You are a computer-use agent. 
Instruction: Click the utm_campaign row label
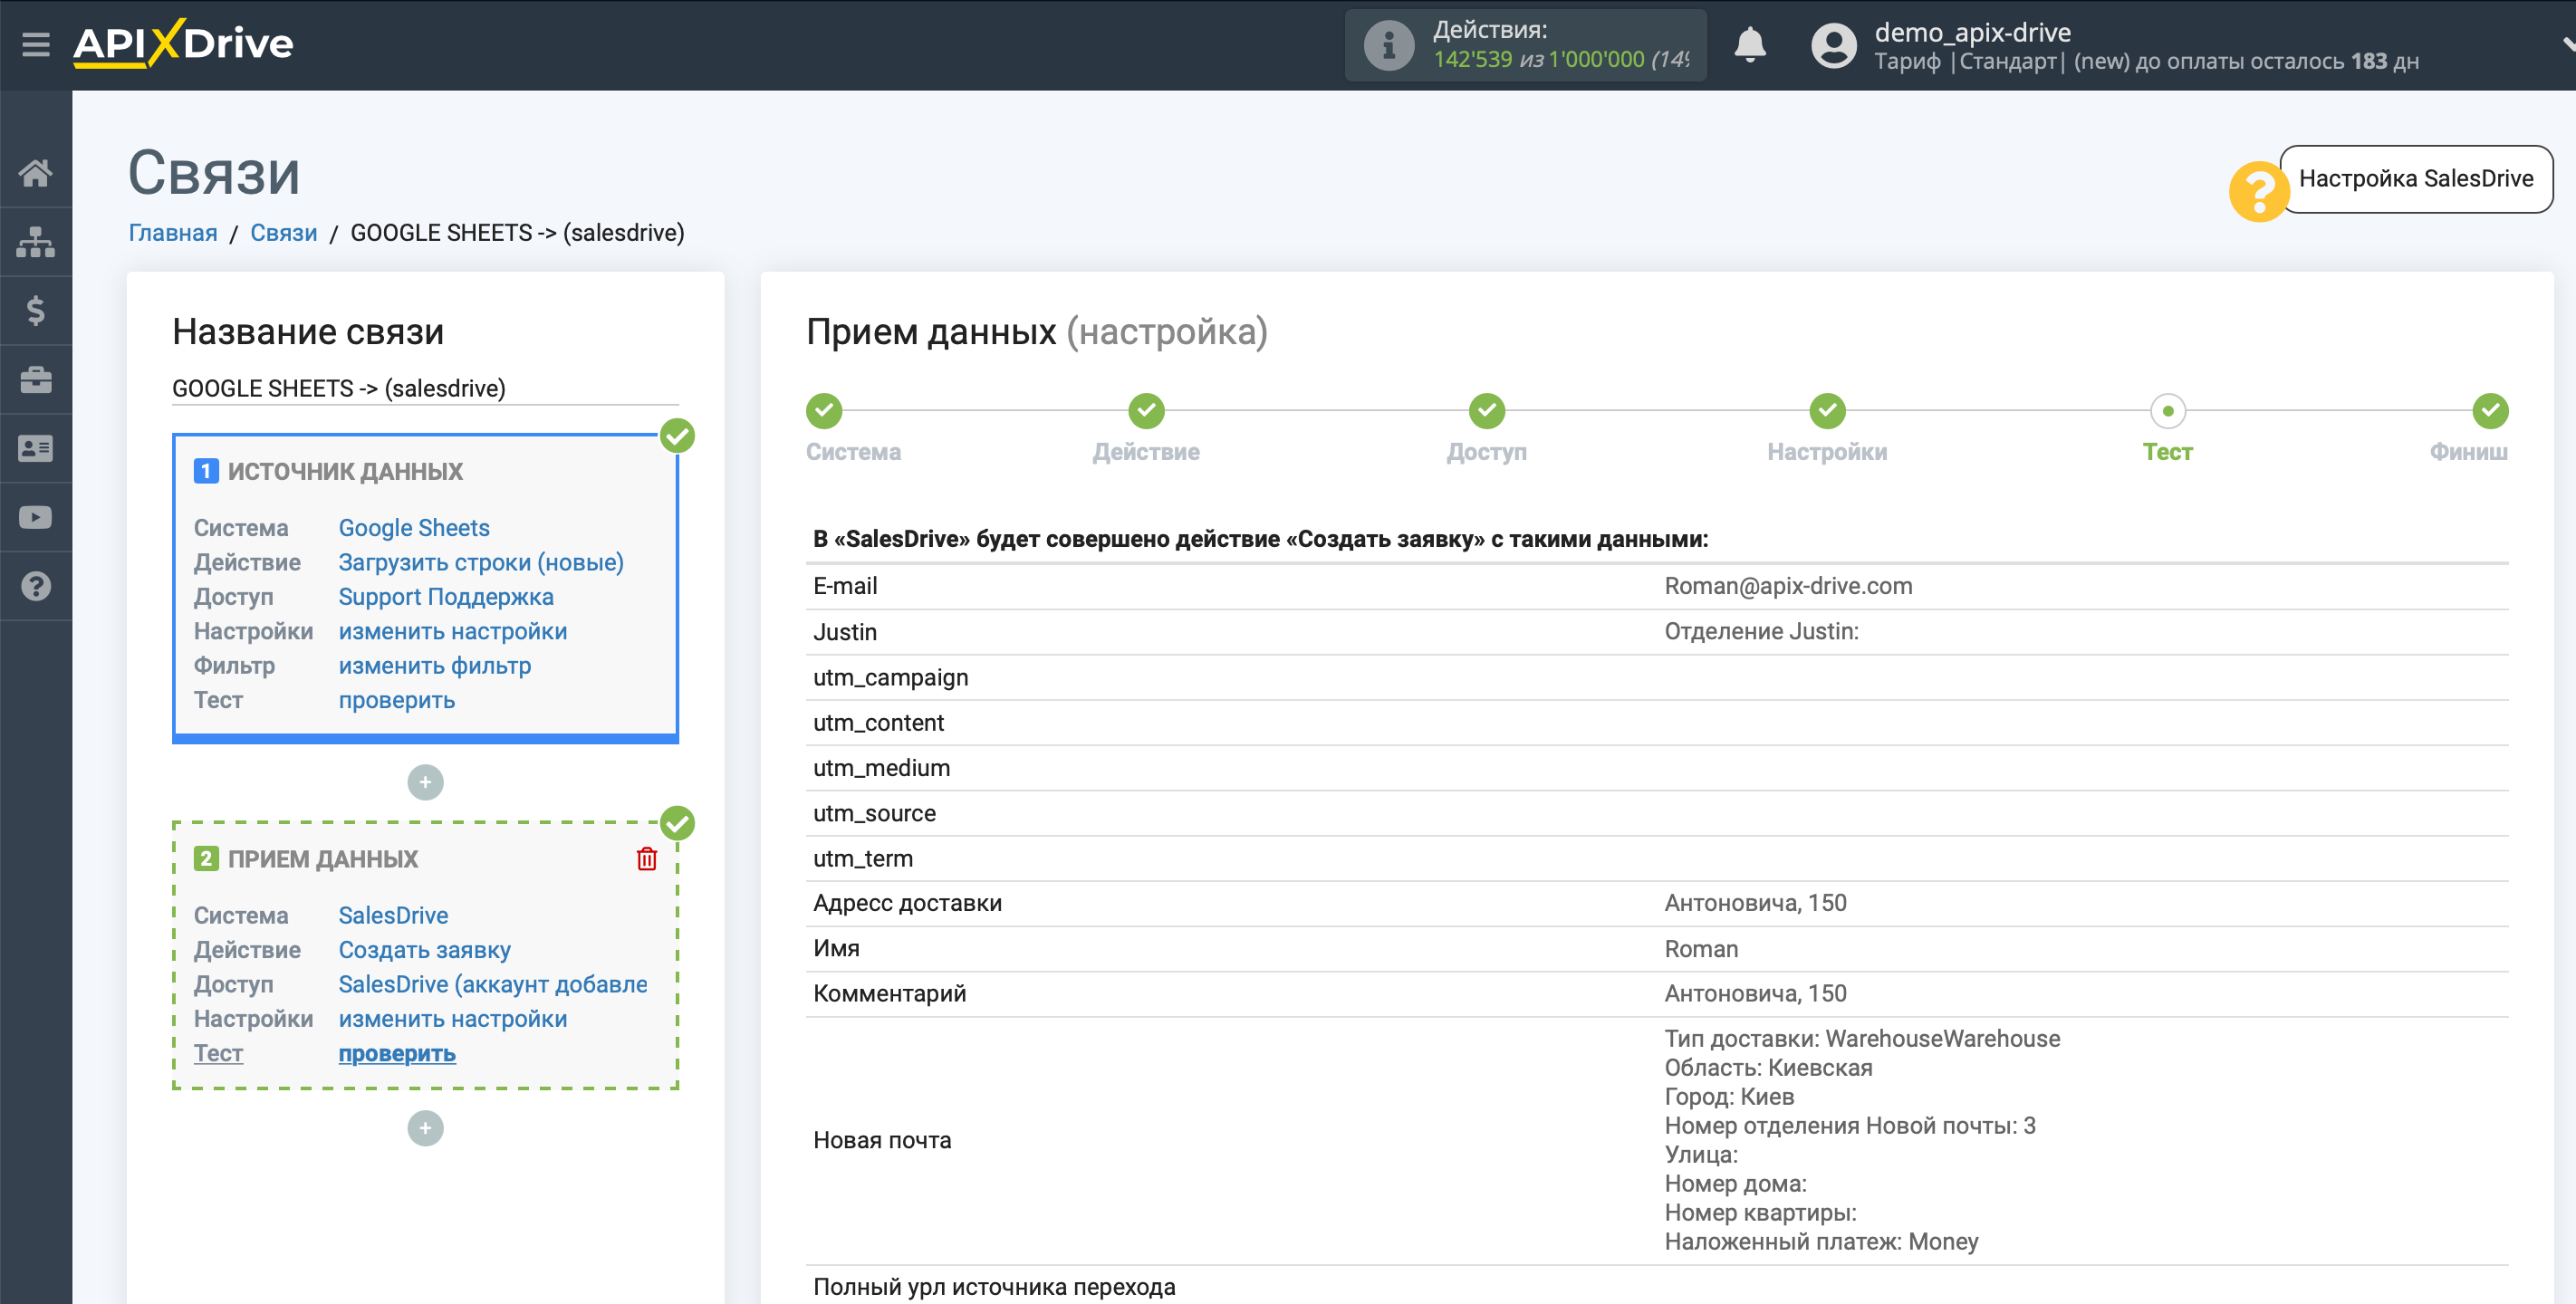(890, 677)
